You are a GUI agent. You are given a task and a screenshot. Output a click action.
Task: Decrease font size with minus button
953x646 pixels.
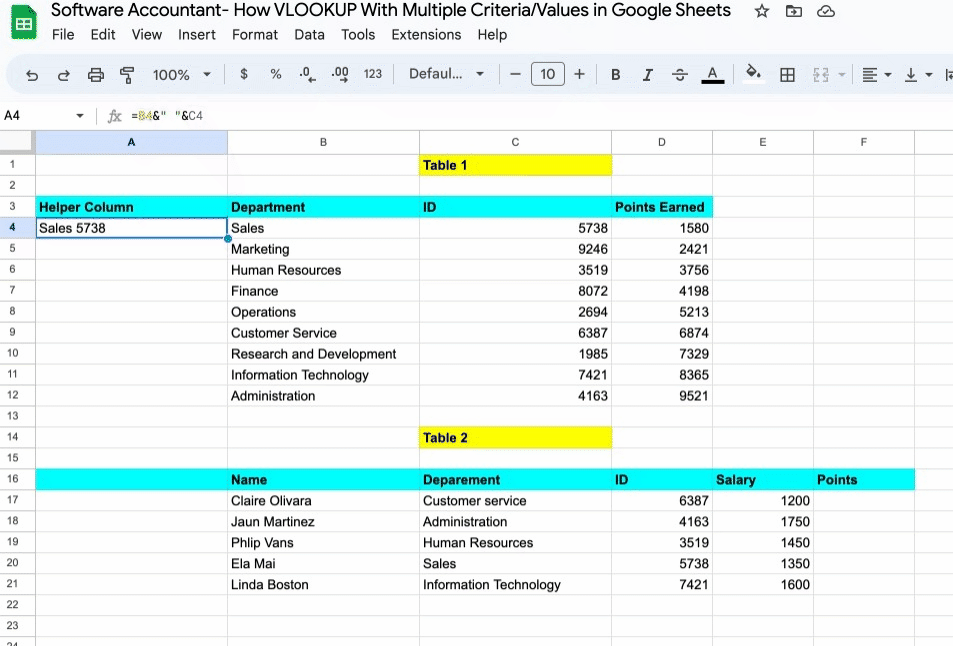515,74
